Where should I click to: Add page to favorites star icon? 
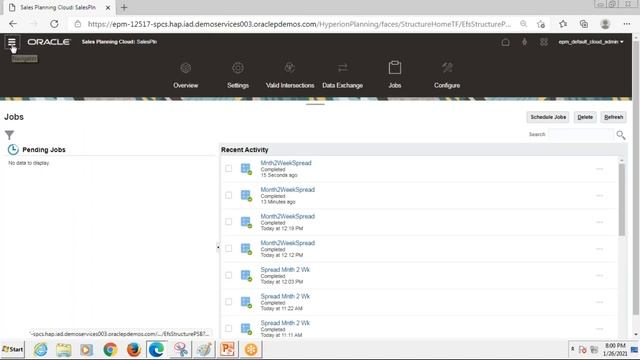541,24
